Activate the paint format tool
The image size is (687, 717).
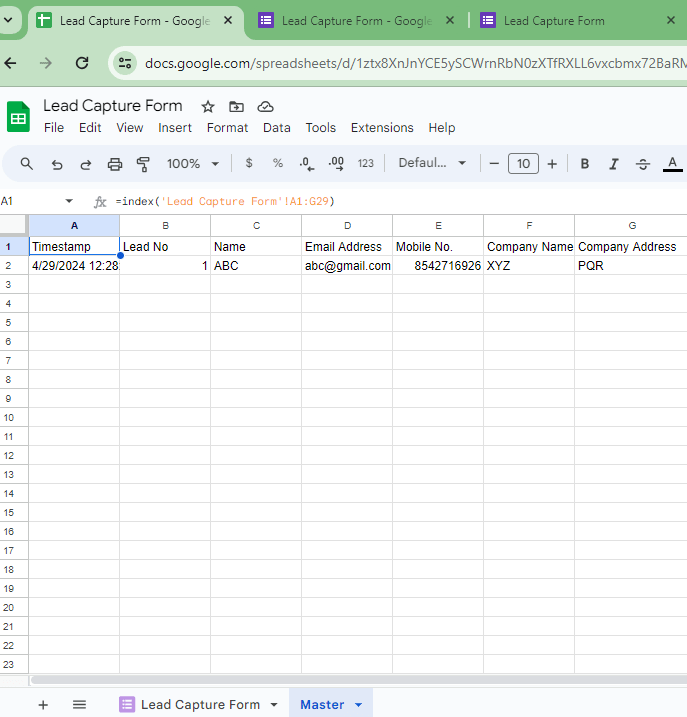coord(143,164)
